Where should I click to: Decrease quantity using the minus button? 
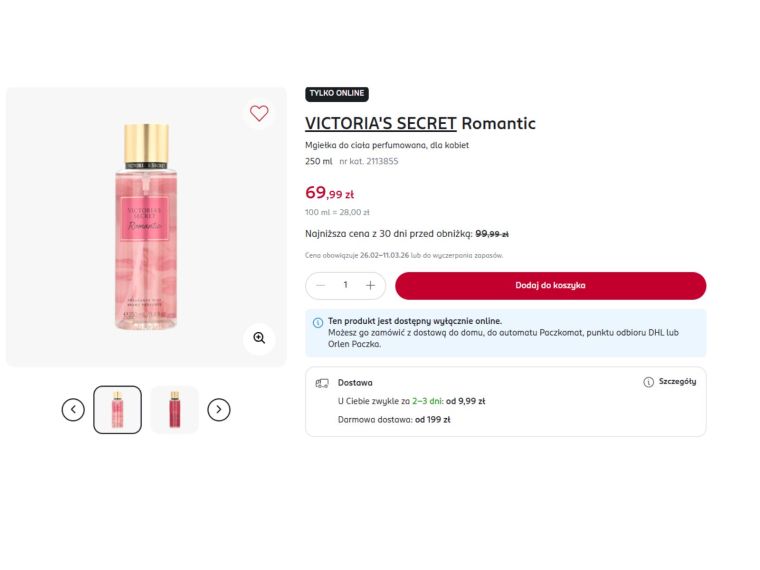320,285
